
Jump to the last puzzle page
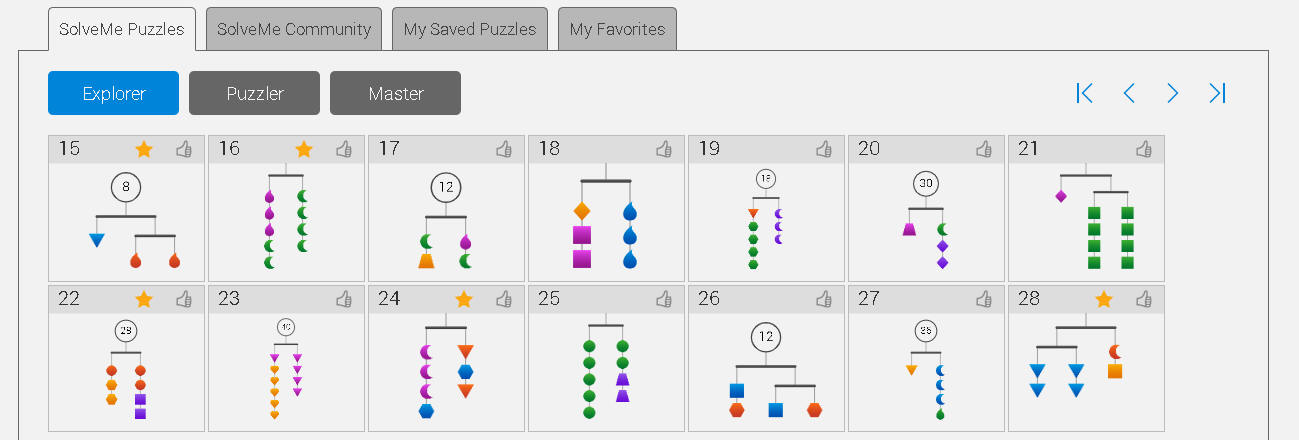[1217, 93]
